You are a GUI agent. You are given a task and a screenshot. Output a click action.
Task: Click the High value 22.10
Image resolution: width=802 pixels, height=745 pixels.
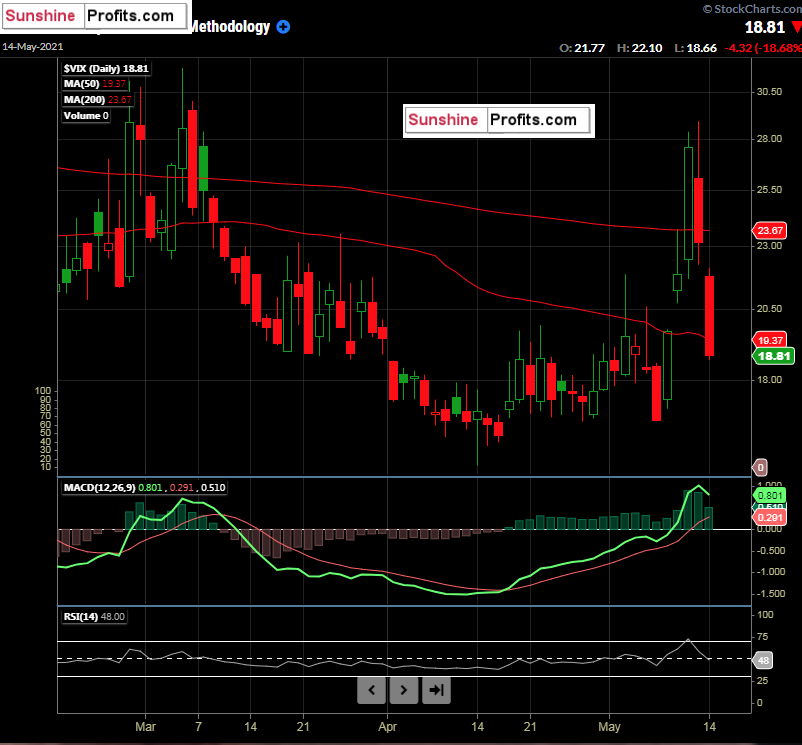click(647, 48)
